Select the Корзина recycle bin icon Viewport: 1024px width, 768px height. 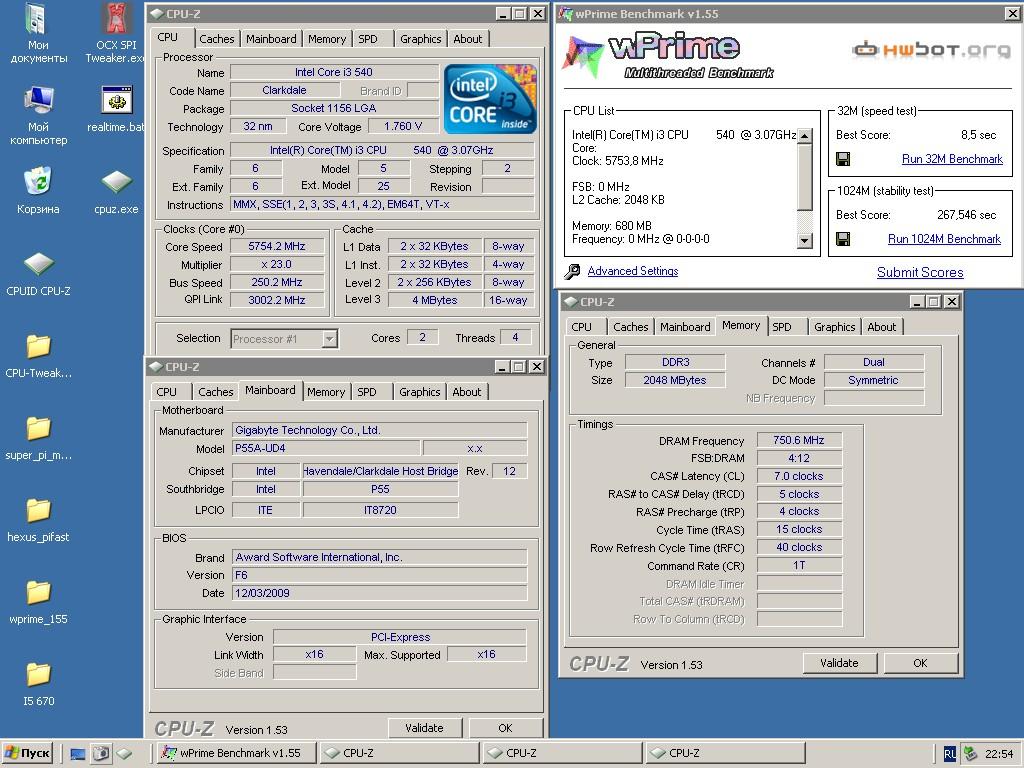pos(38,191)
